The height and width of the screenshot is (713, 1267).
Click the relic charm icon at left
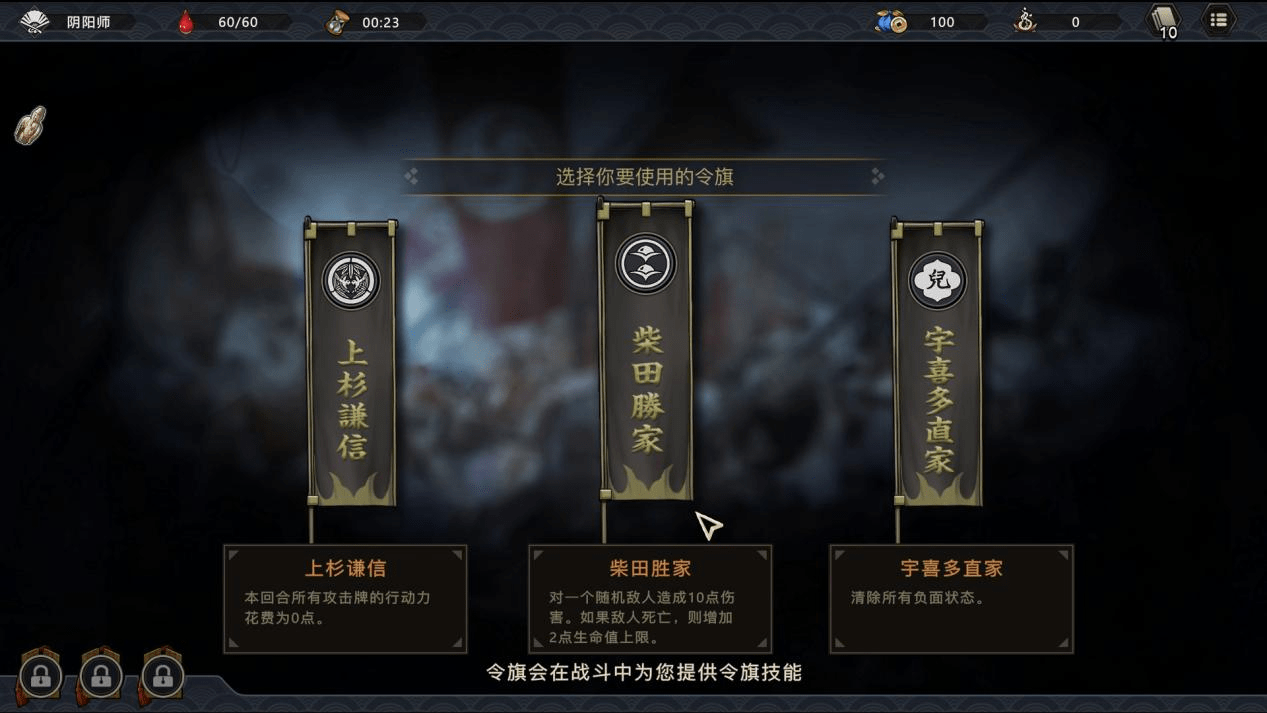pyautogui.click(x=30, y=125)
